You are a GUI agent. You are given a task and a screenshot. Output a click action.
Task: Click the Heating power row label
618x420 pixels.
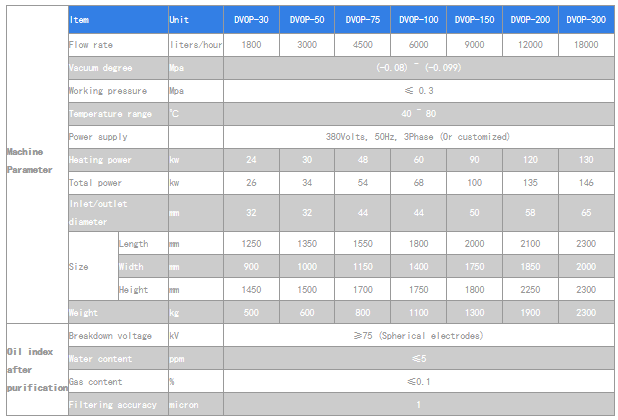99,160
